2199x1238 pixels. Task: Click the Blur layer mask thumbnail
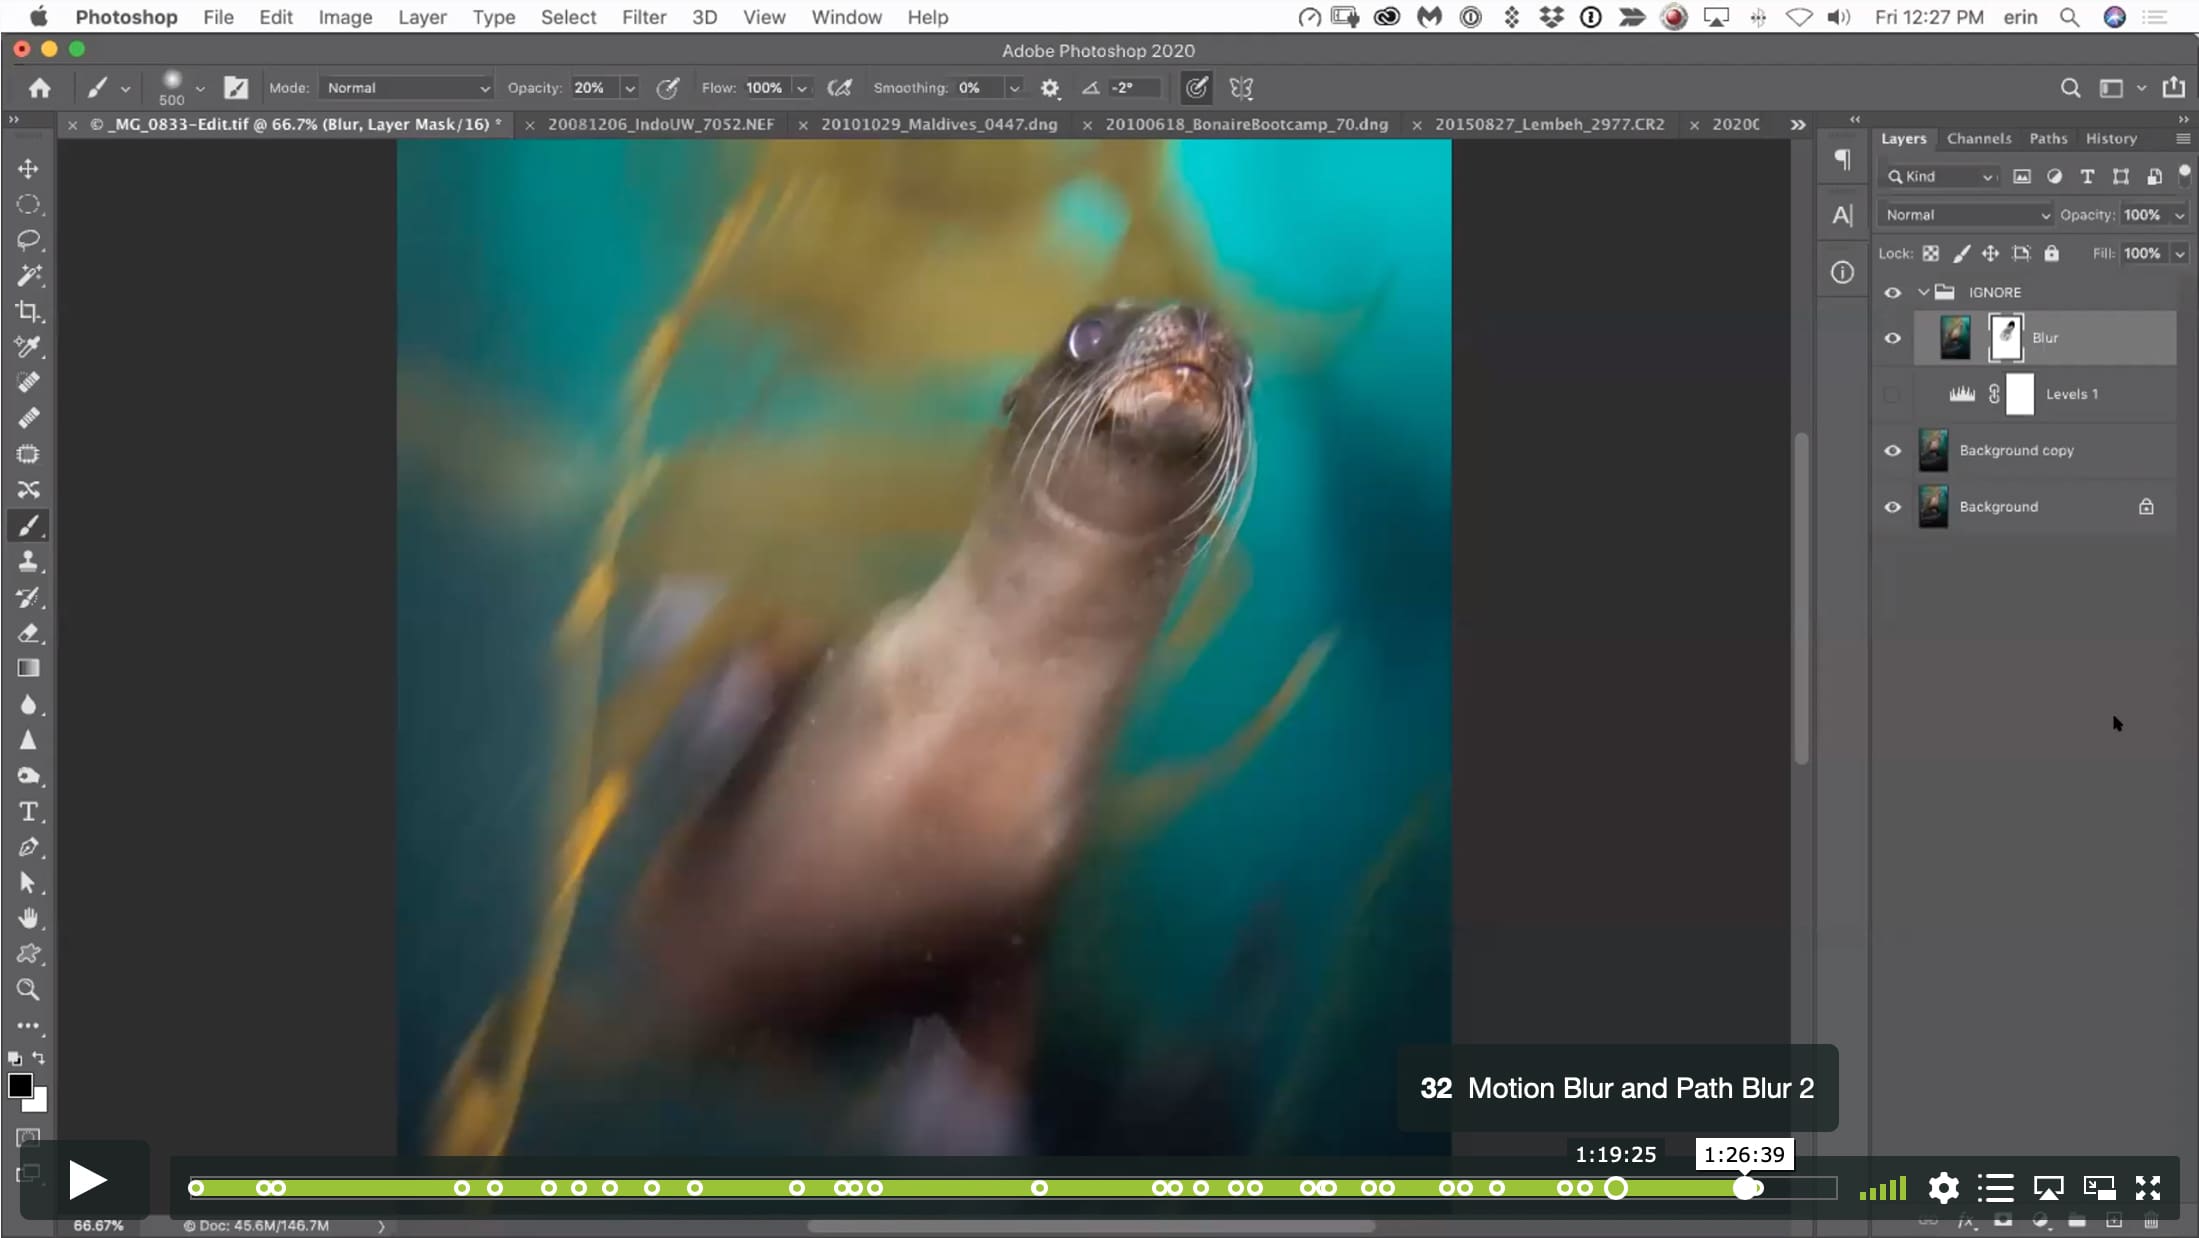point(2005,338)
